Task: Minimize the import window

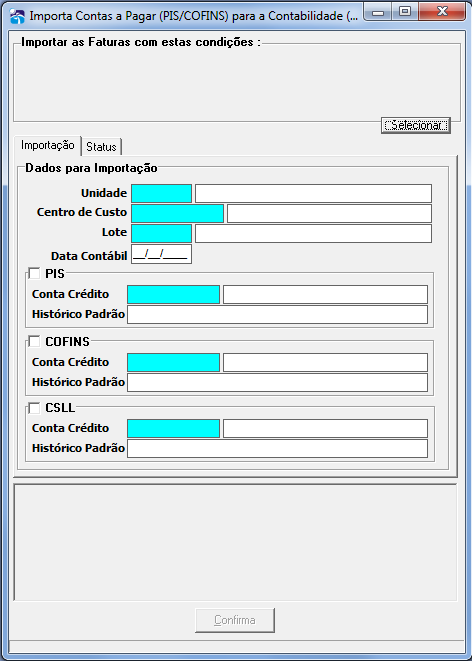Action: 378,12
